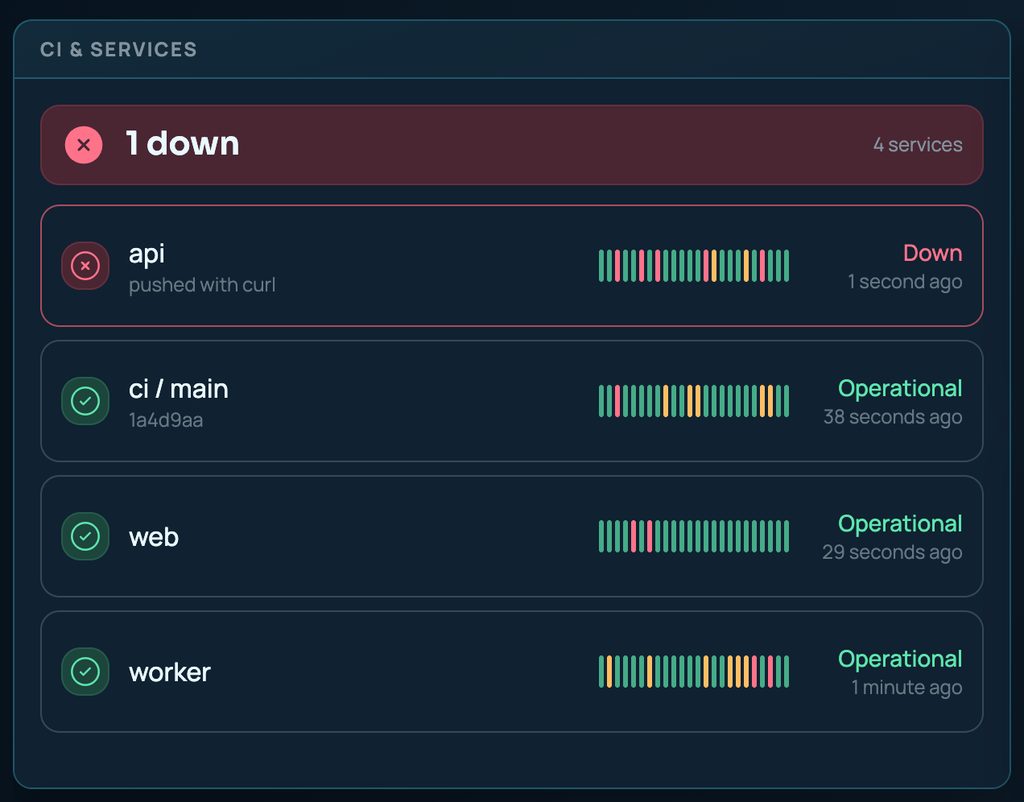Click the api uptime history bars

(694, 266)
